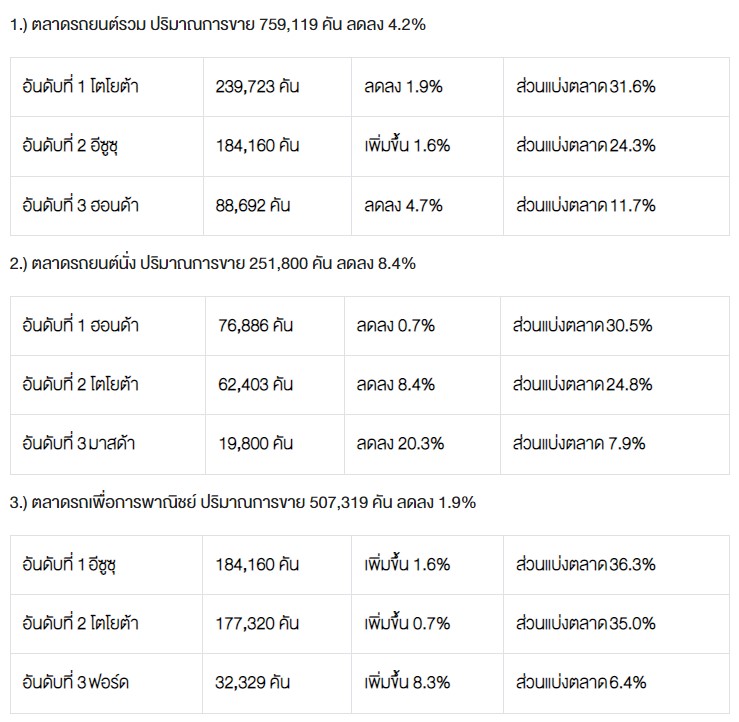The width and height of the screenshot is (739, 722).
Task: Select the ลดลง 4.7% cell
Action: pos(403,206)
